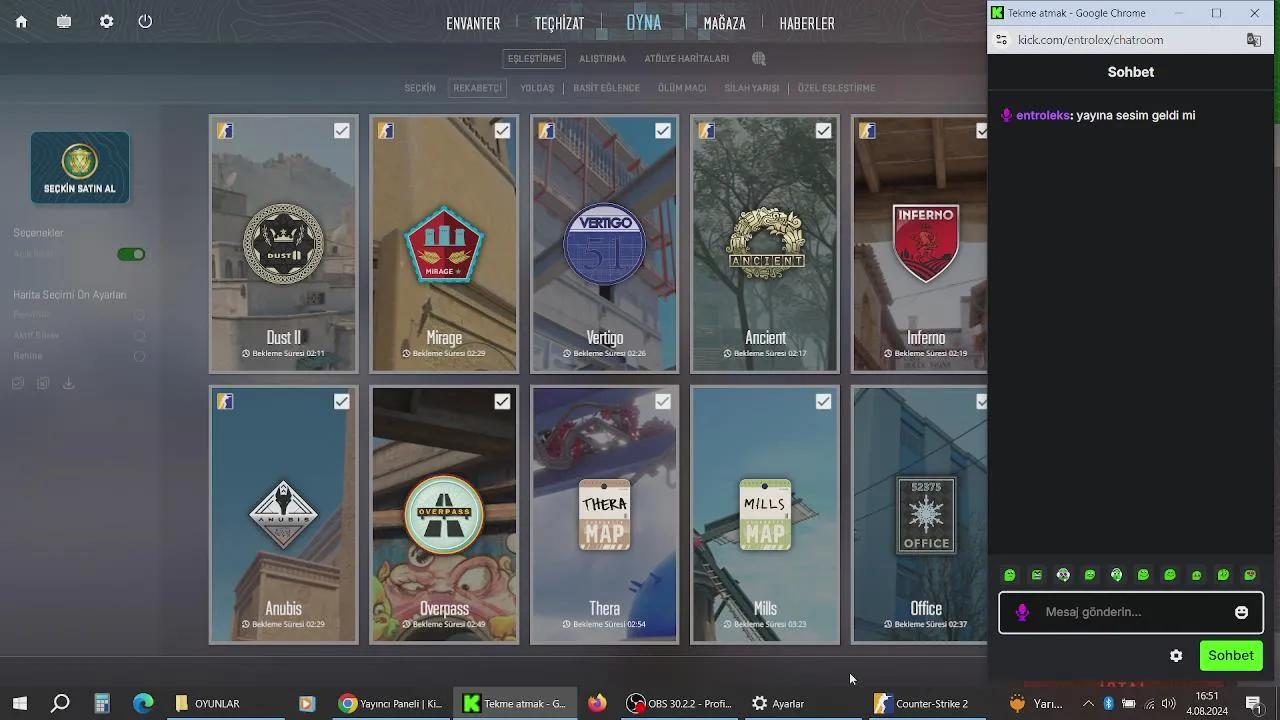Click the purple microphone badge in message box
1280x720 pixels.
point(1022,612)
